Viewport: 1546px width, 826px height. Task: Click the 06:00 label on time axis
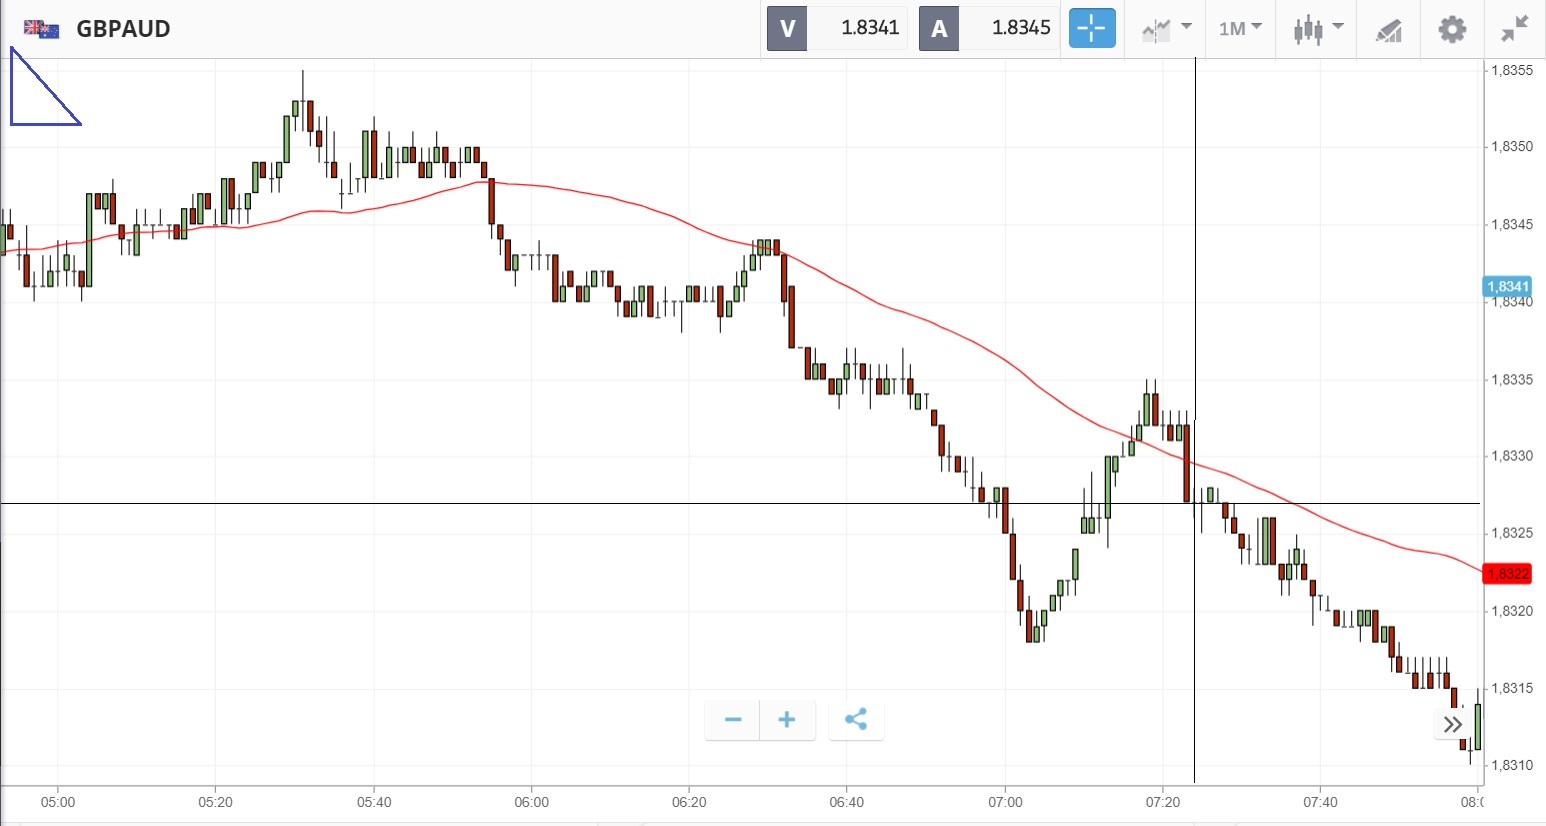tap(531, 802)
